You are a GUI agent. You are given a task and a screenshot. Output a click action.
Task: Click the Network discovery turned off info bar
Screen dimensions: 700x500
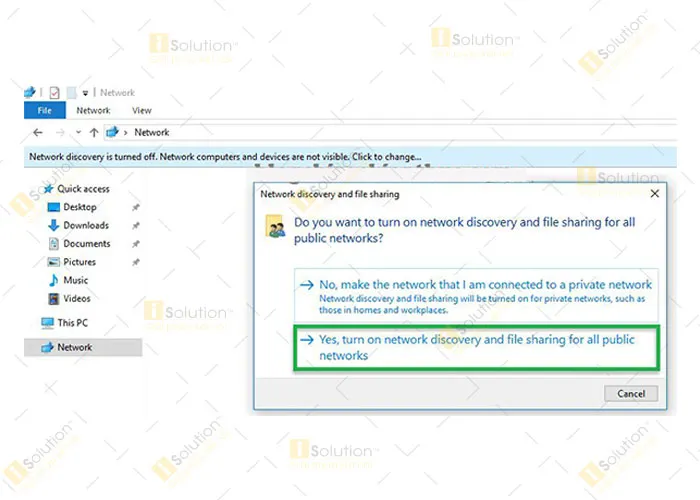coord(225,157)
